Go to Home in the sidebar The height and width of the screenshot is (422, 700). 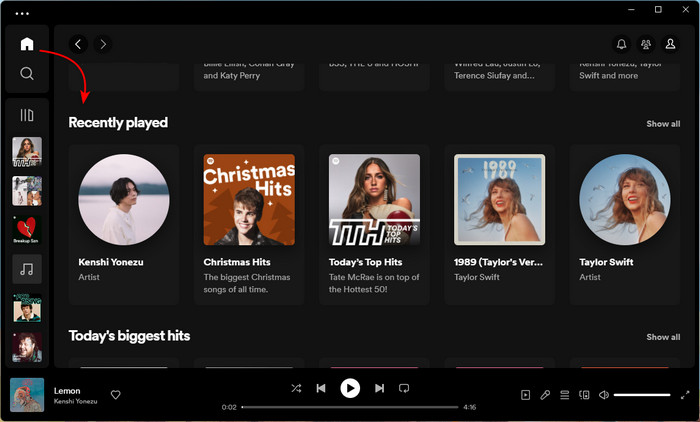click(27, 44)
